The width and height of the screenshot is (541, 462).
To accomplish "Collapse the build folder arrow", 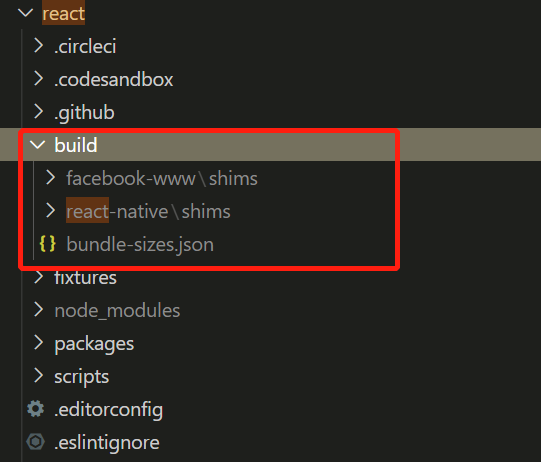I will pyautogui.click(x=38, y=145).
